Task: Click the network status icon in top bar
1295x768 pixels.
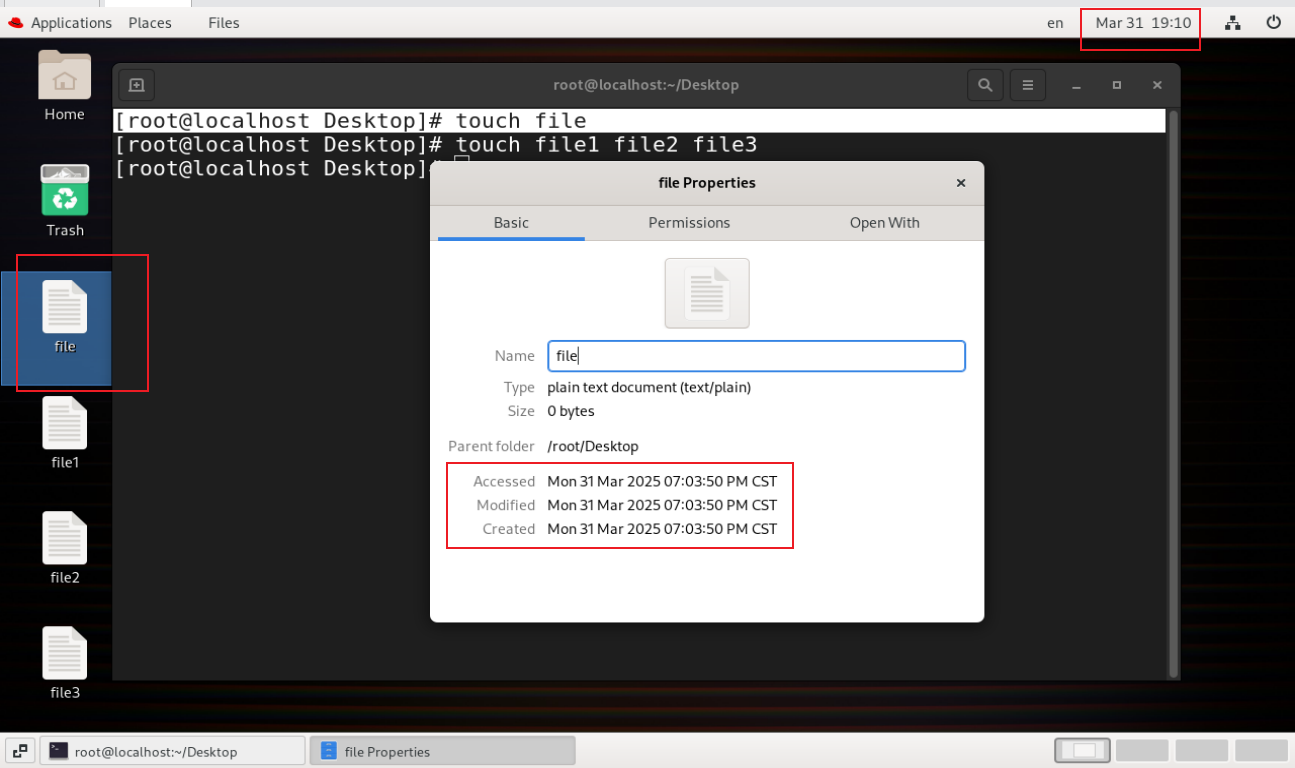Action: 1233,22
